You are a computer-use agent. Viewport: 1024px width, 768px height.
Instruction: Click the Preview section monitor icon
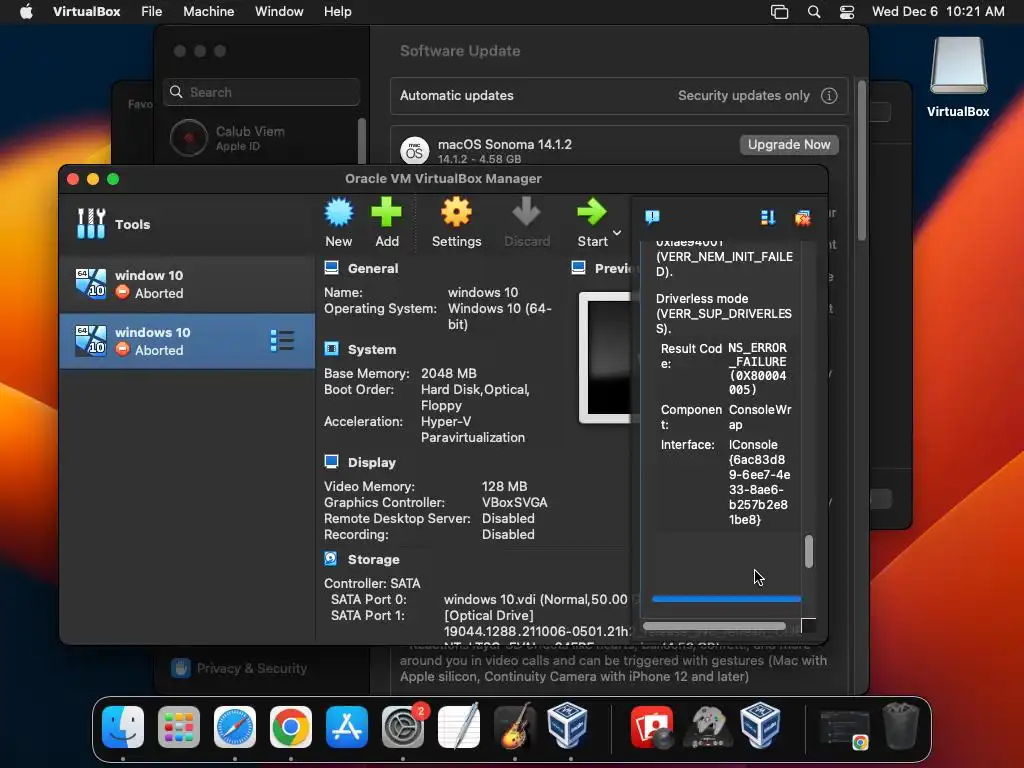pos(579,268)
